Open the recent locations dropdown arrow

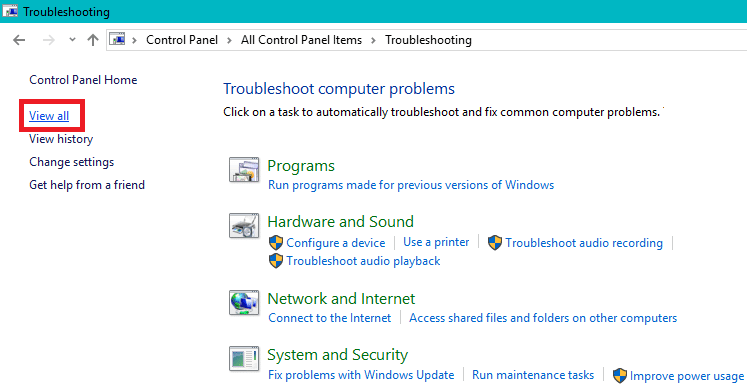[x=72, y=40]
